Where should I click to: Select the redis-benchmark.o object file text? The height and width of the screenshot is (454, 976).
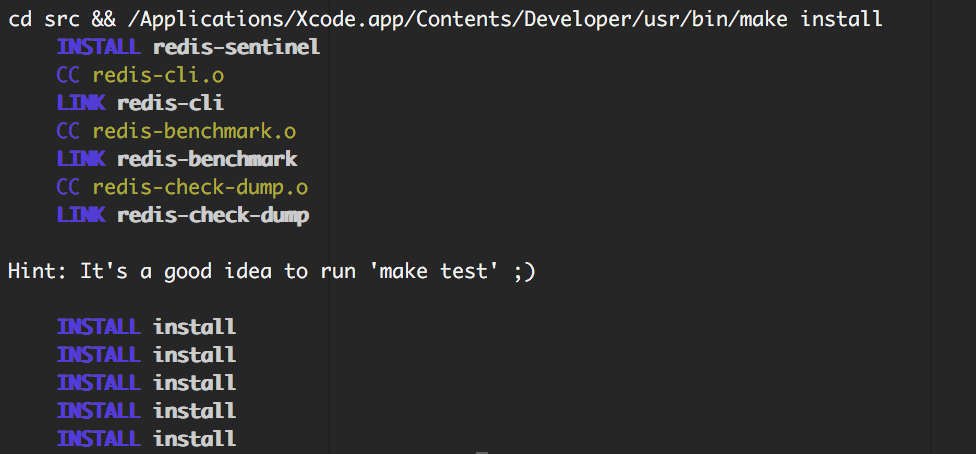[194, 131]
